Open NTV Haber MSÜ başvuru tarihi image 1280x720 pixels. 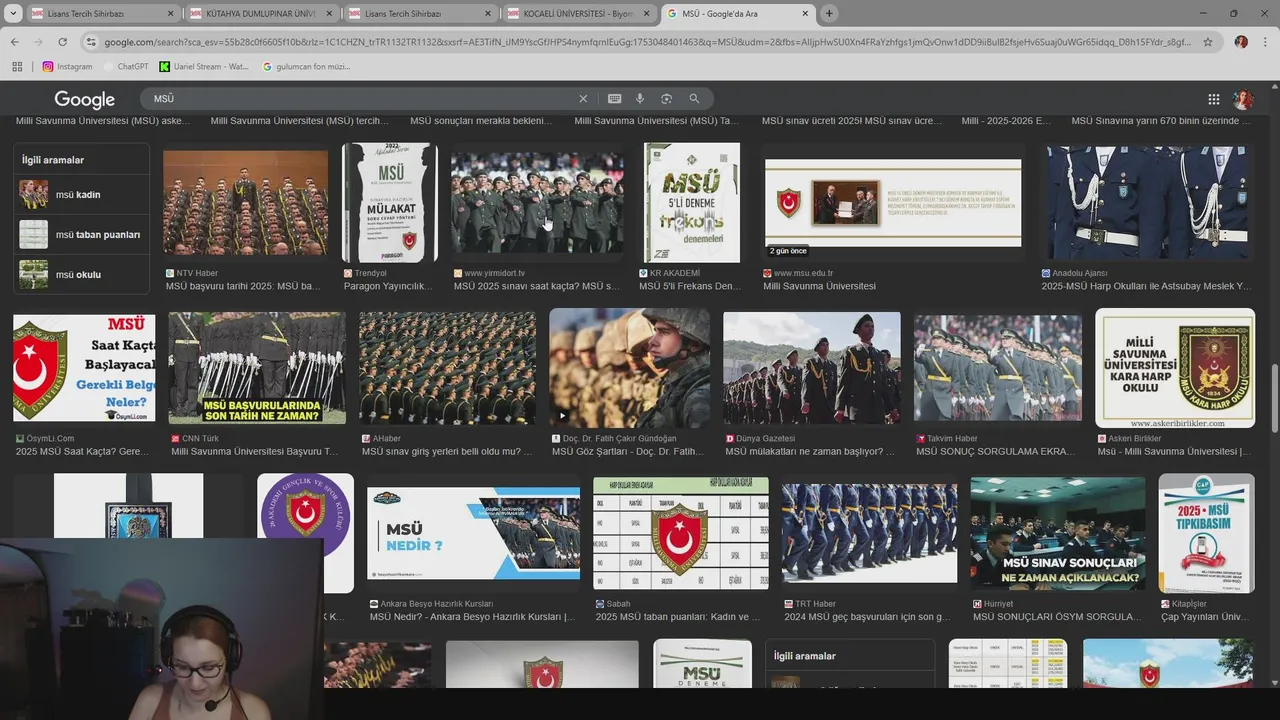point(245,204)
